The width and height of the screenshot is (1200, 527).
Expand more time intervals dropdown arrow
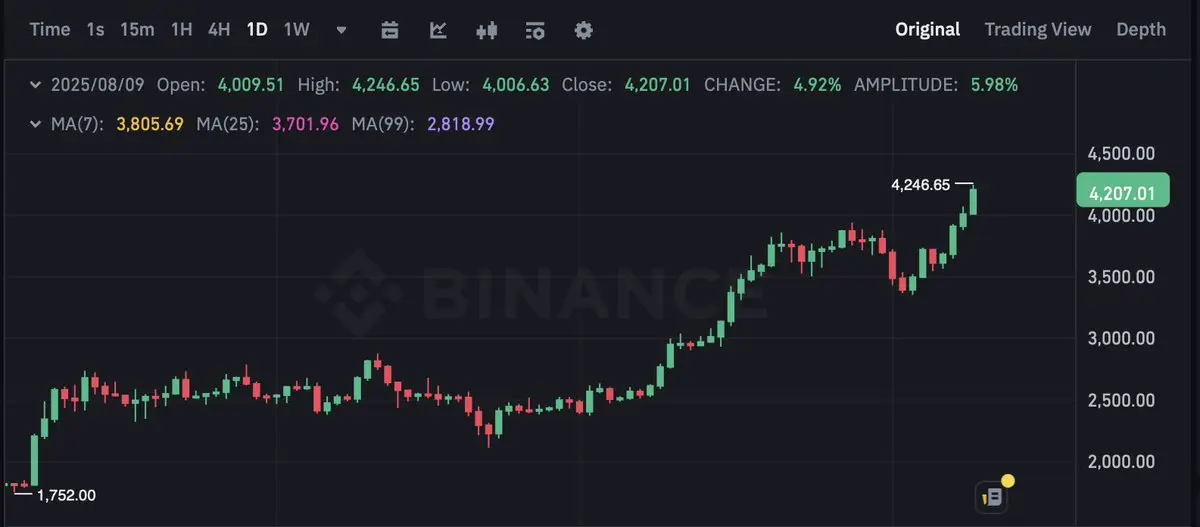(x=341, y=30)
